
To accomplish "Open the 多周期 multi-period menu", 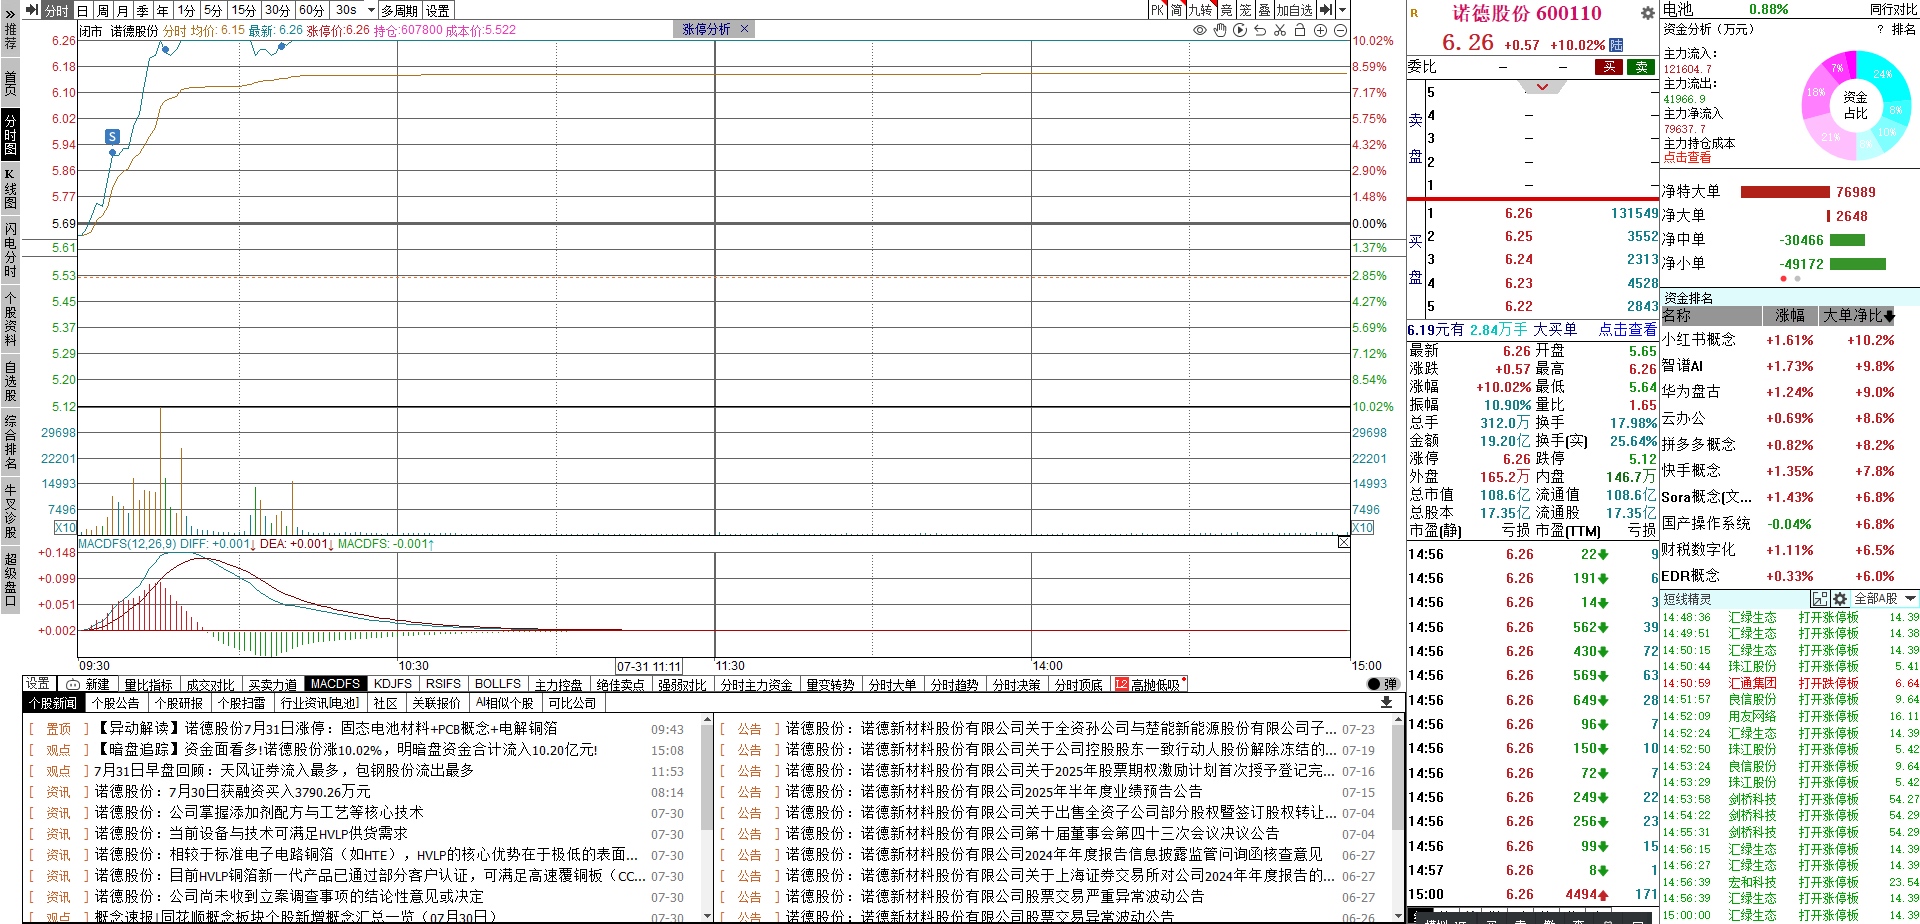I will coord(399,10).
